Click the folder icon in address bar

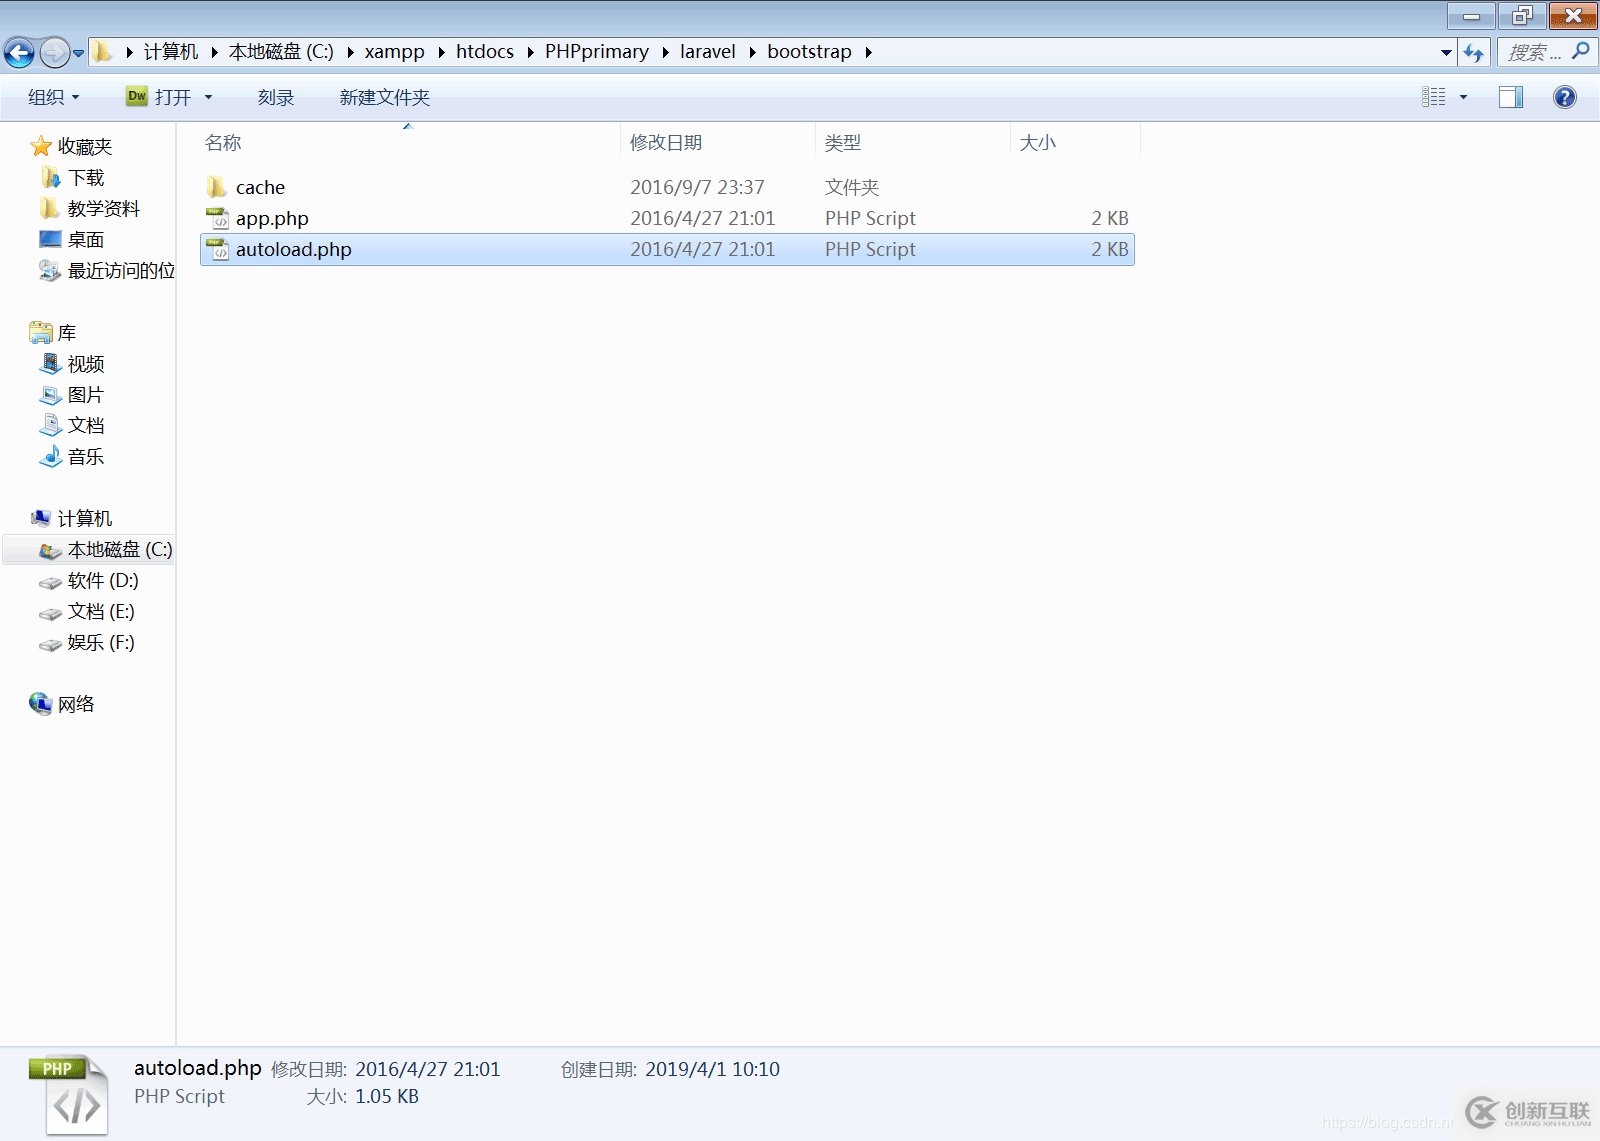pos(103,51)
